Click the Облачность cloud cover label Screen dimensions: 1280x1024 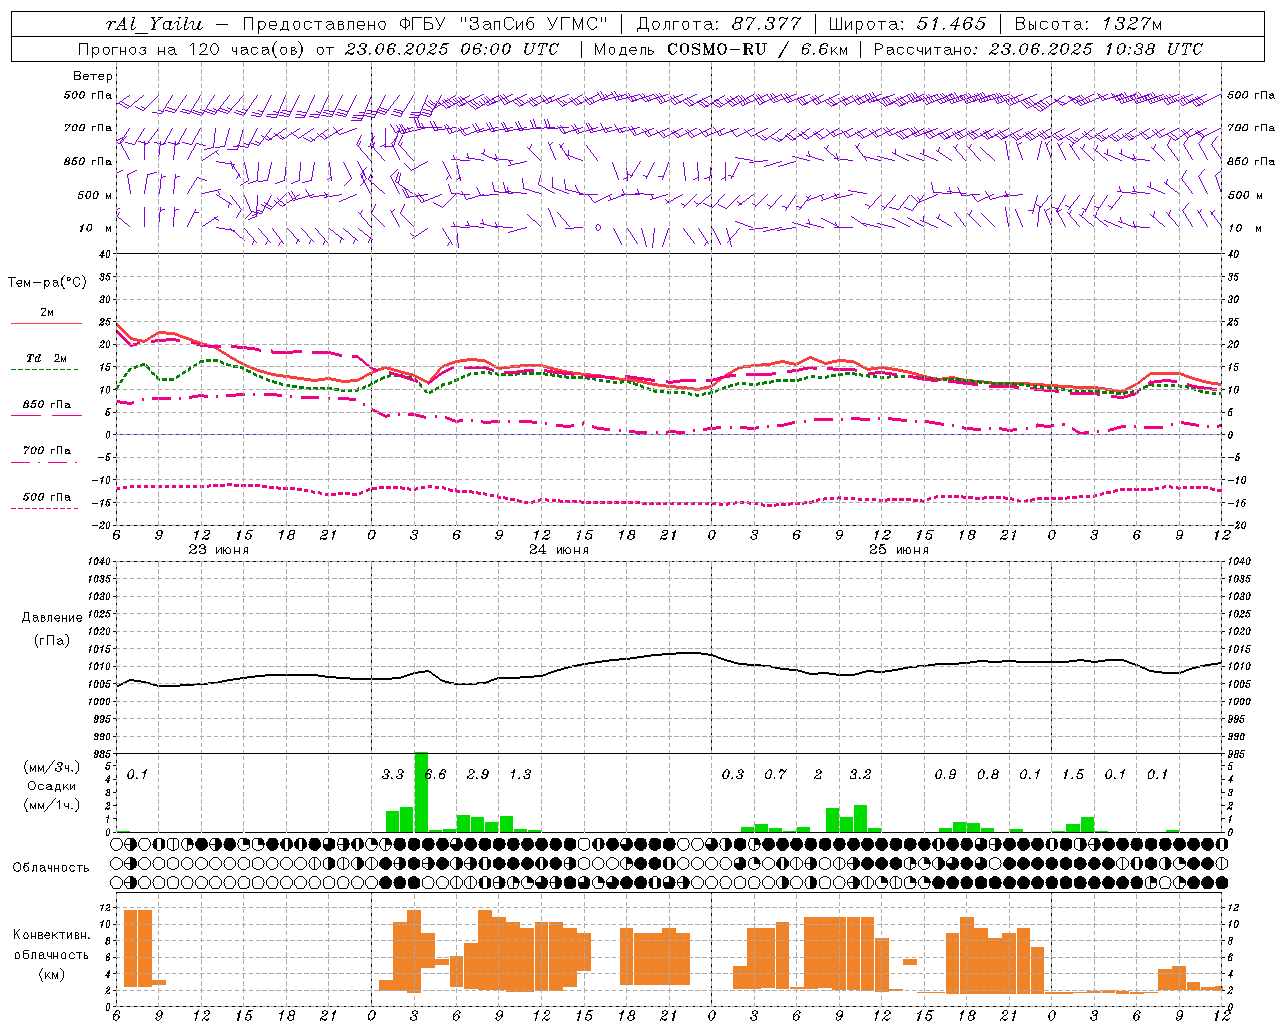coord(51,868)
